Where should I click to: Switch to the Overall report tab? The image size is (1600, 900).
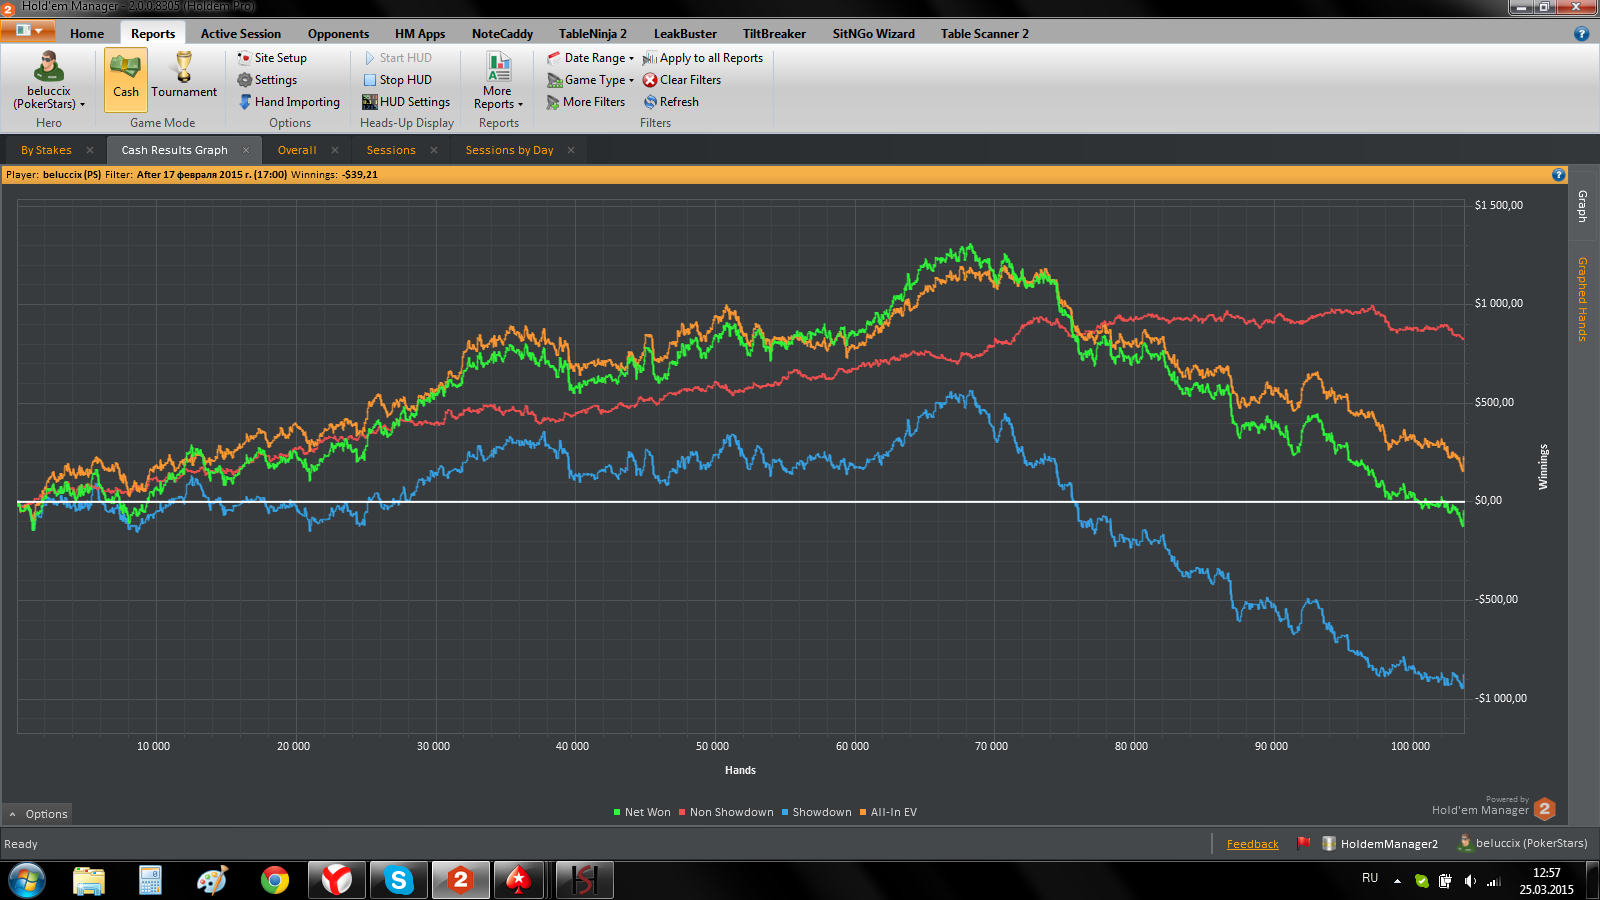pyautogui.click(x=297, y=150)
